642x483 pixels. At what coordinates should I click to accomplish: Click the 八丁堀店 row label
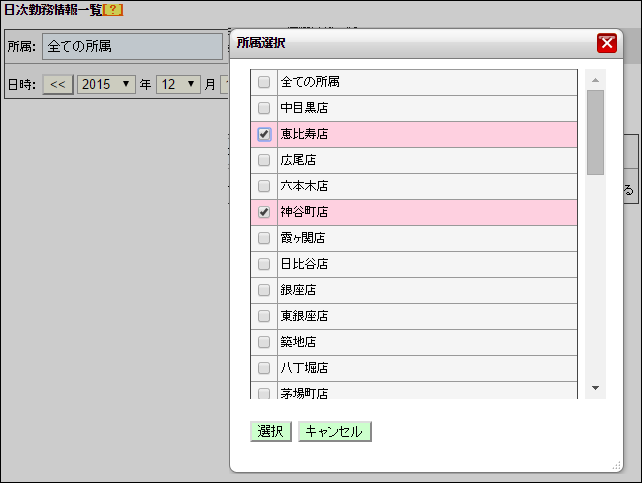pos(304,368)
